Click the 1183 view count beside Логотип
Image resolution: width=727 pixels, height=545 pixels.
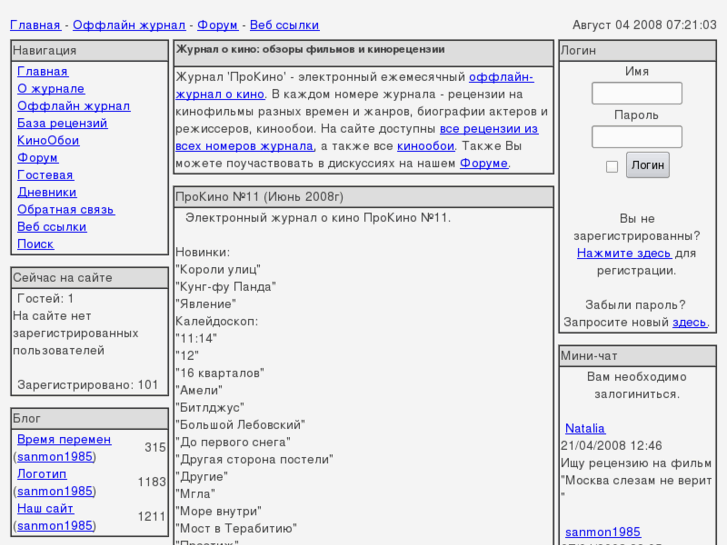(152, 482)
